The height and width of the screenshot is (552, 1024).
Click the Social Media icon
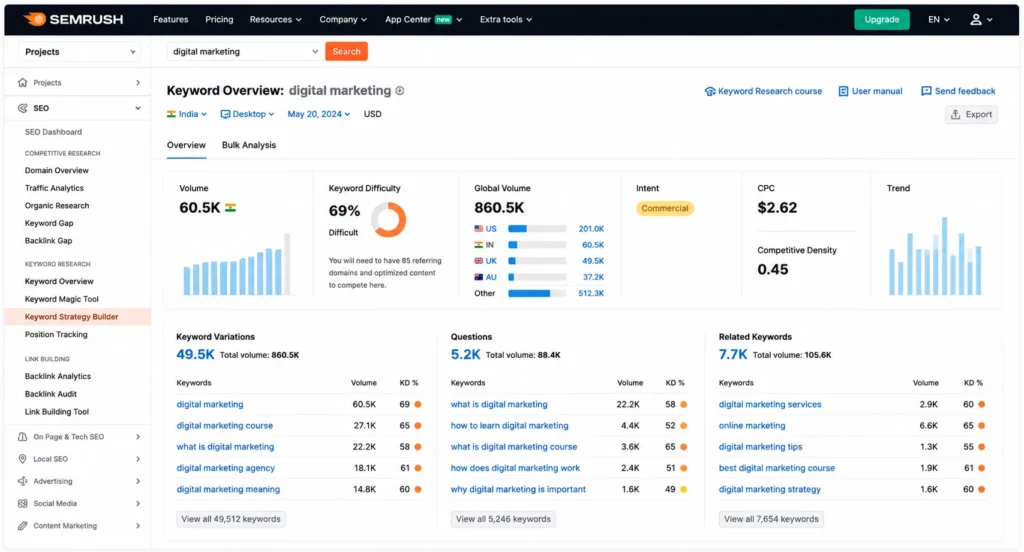(23, 503)
